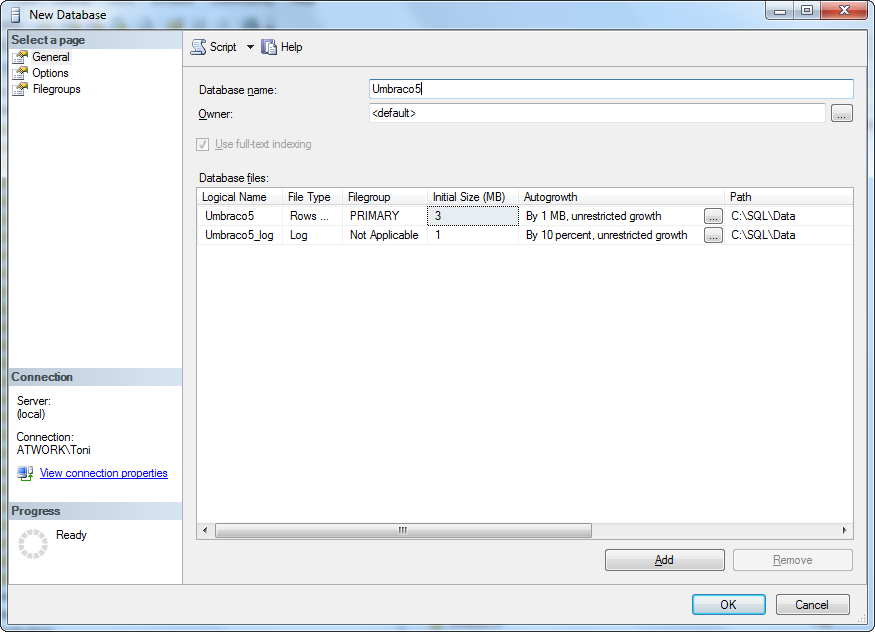Viewport: 875px width, 632px height.
Task: Click the connection properties computer icon
Action: tap(25, 473)
